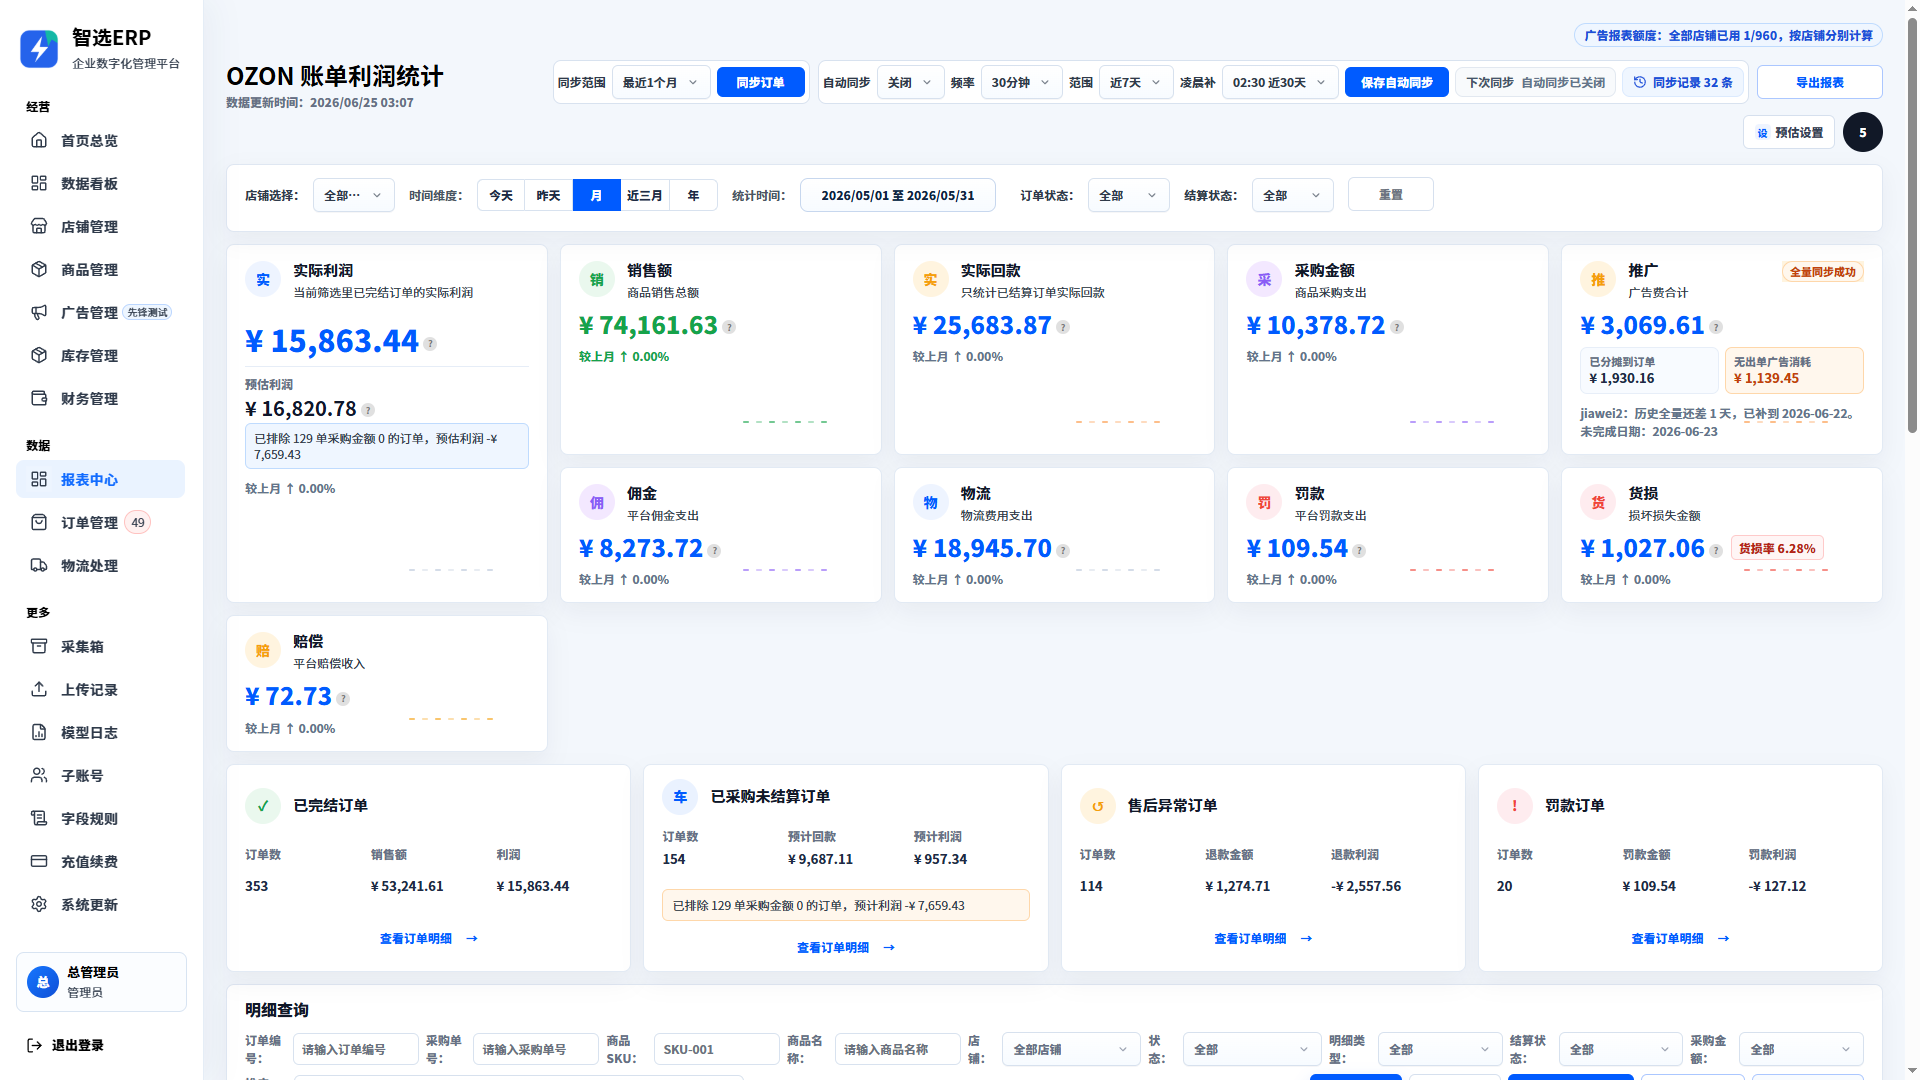Click the 广告管理 megaphone icon

[x=39, y=312]
